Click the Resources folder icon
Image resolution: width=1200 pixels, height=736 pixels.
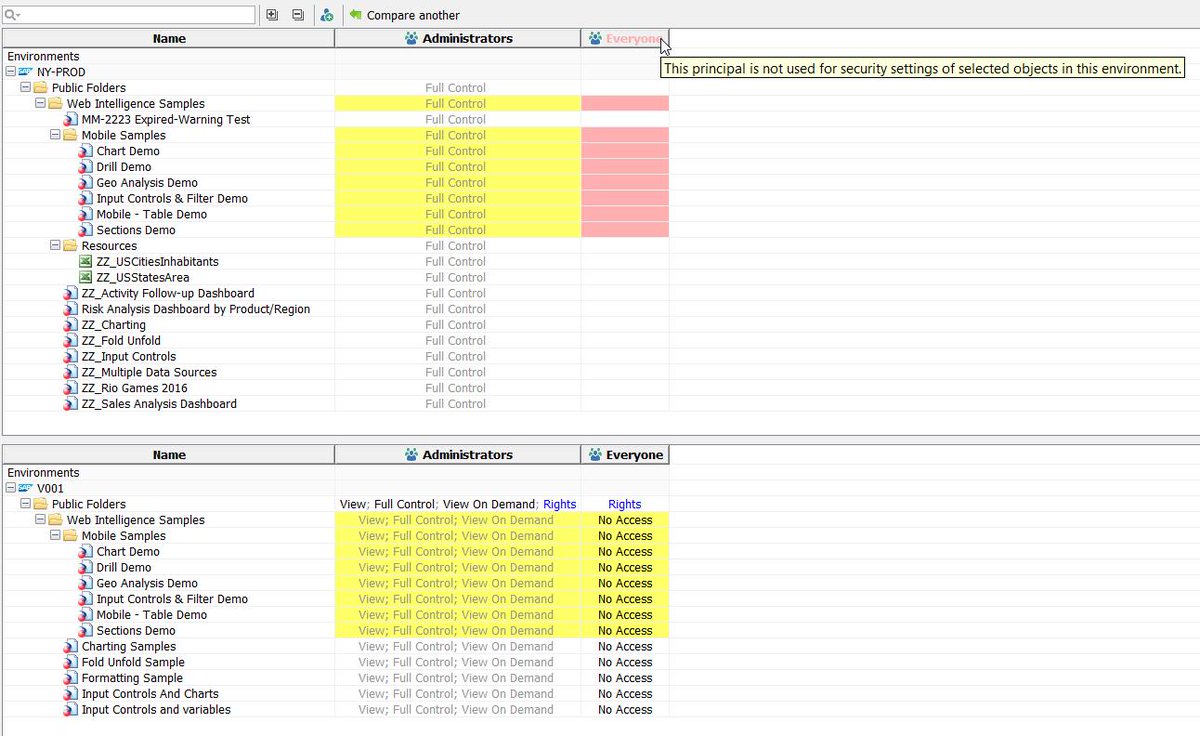(70, 246)
